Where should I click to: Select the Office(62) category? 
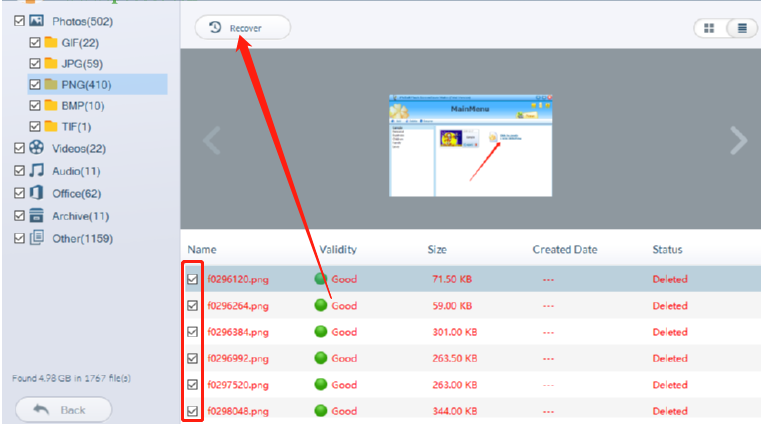76,194
